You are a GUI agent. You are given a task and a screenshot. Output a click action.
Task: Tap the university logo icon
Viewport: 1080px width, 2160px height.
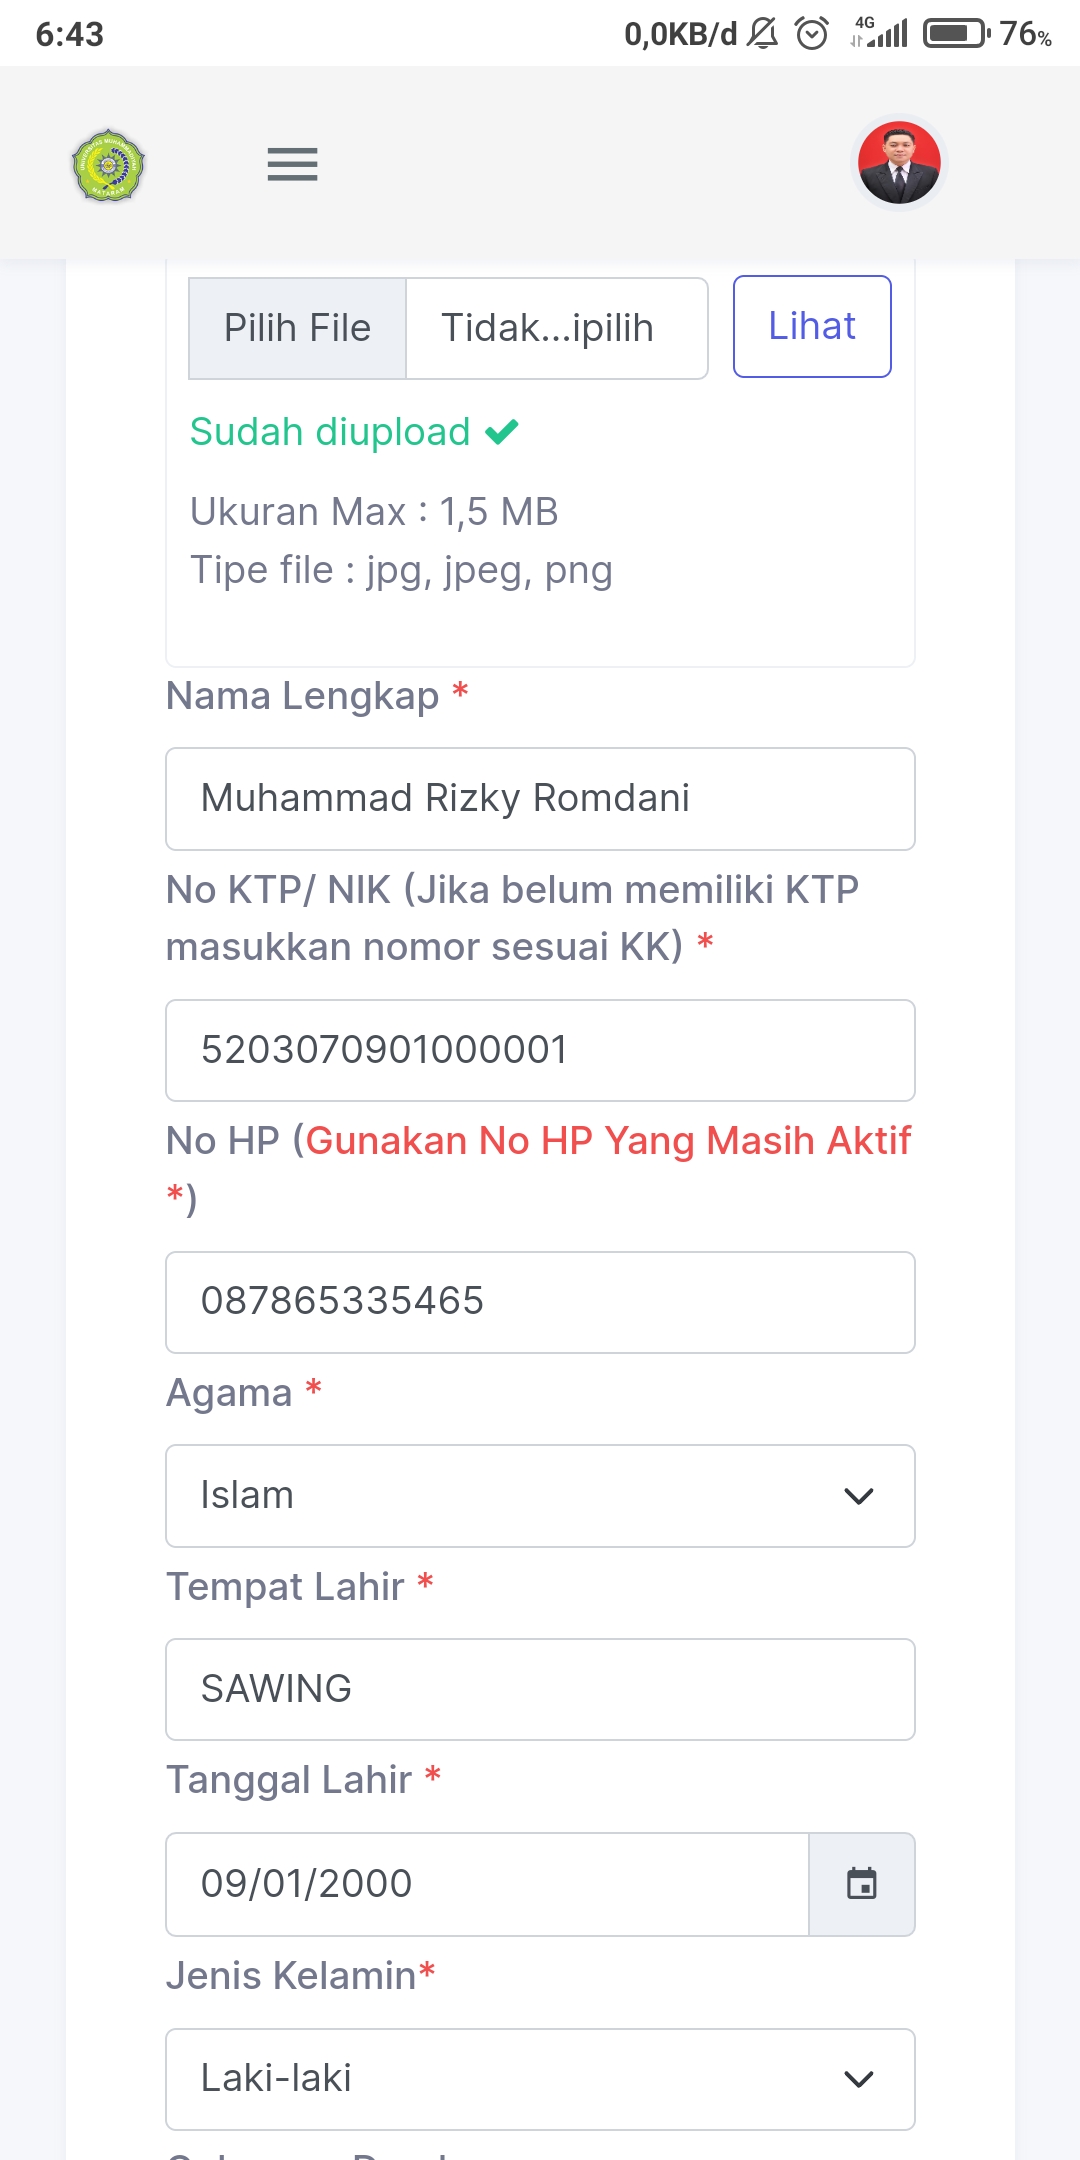tap(108, 165)
